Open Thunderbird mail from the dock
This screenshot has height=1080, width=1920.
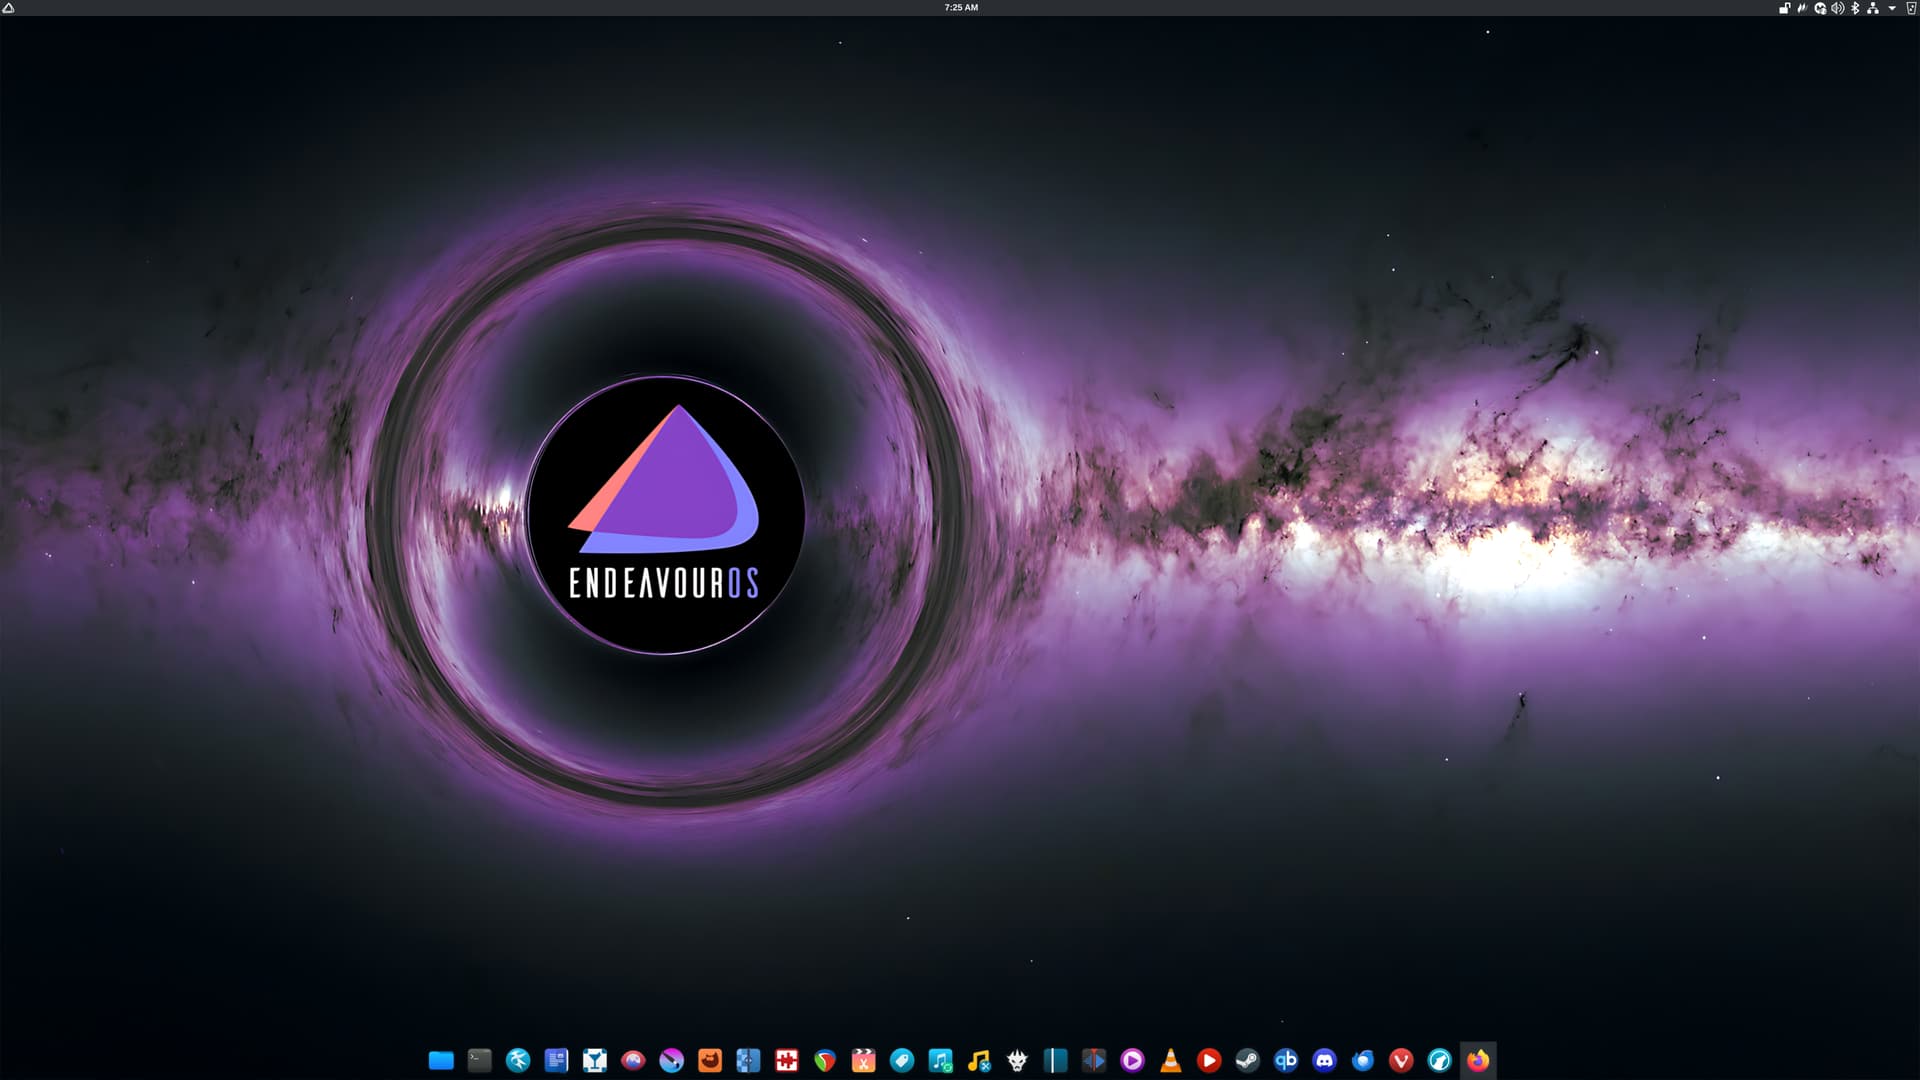click(x=1362, y=1060)
